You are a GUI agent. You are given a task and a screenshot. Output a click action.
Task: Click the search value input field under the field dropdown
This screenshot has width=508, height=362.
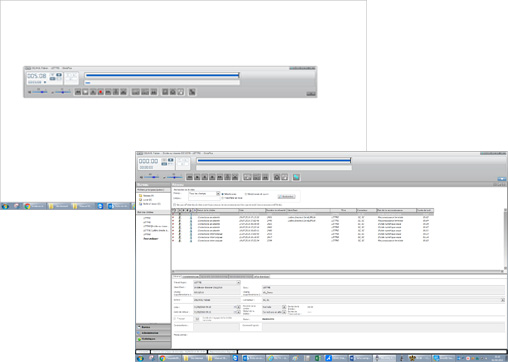[x=204, y=198]
